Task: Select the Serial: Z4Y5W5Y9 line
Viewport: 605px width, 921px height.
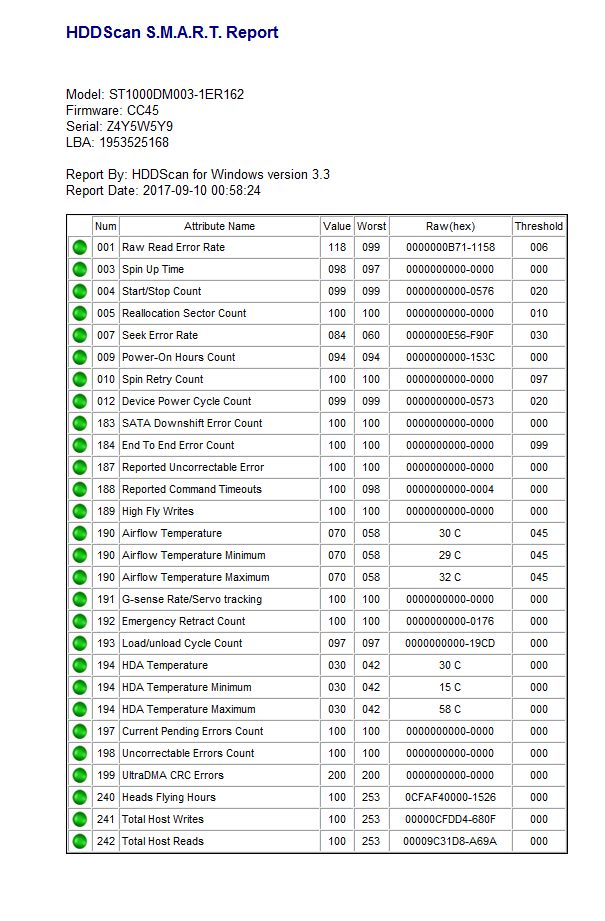Action: coord(119,126)
